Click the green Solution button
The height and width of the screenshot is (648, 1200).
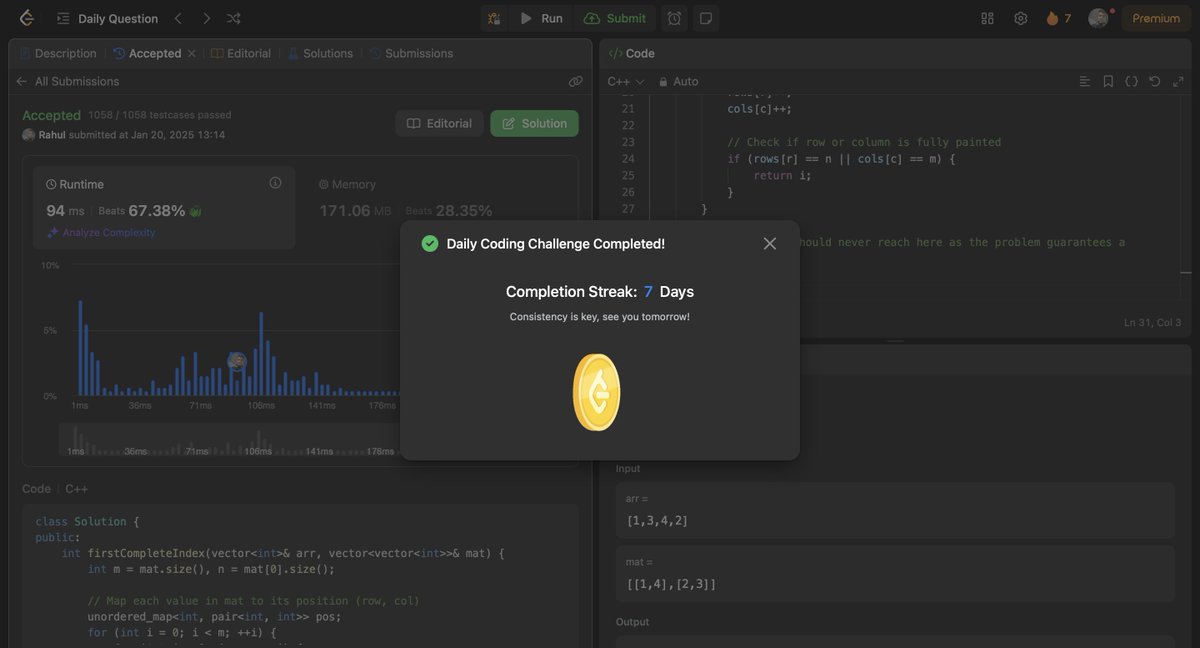pyautogui.click(x=534, y=123)
